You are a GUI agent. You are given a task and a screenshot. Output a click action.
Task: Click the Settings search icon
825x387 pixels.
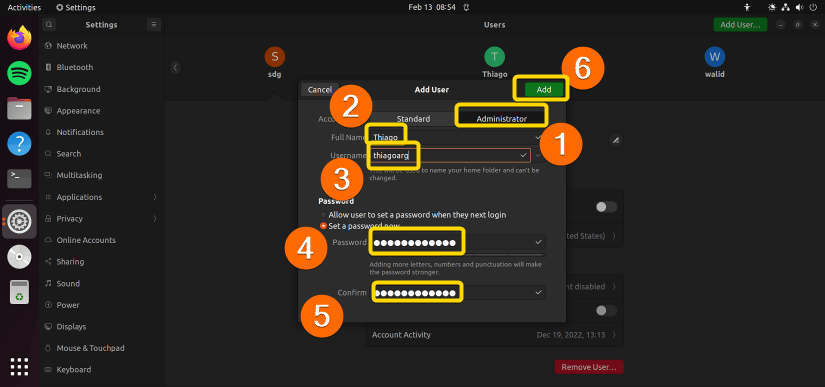[48, 24]
